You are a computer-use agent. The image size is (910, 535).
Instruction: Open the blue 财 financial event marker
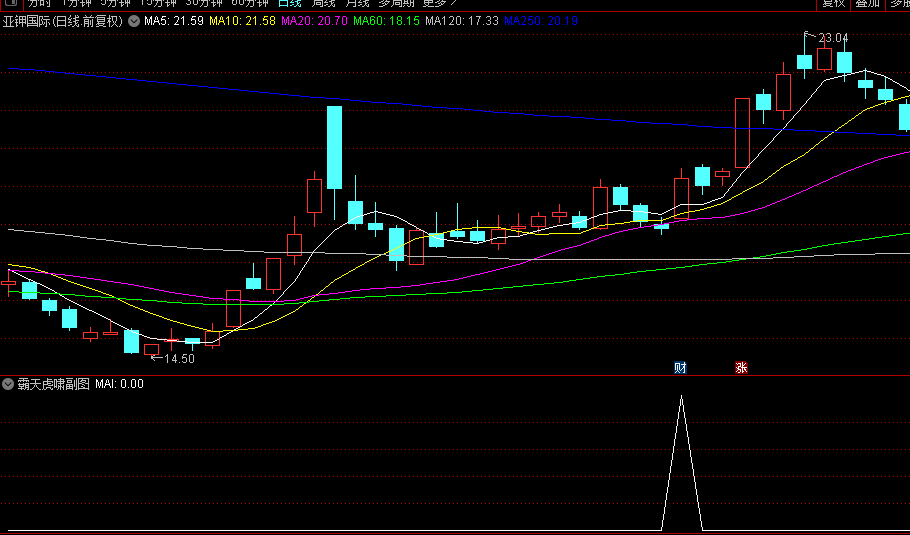click(680, 367)
